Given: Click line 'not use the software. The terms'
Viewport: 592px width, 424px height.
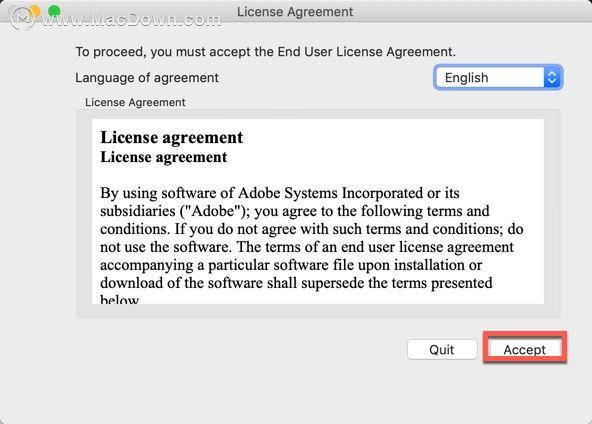Looking at the screenshot, I should (x=307, y=247).
